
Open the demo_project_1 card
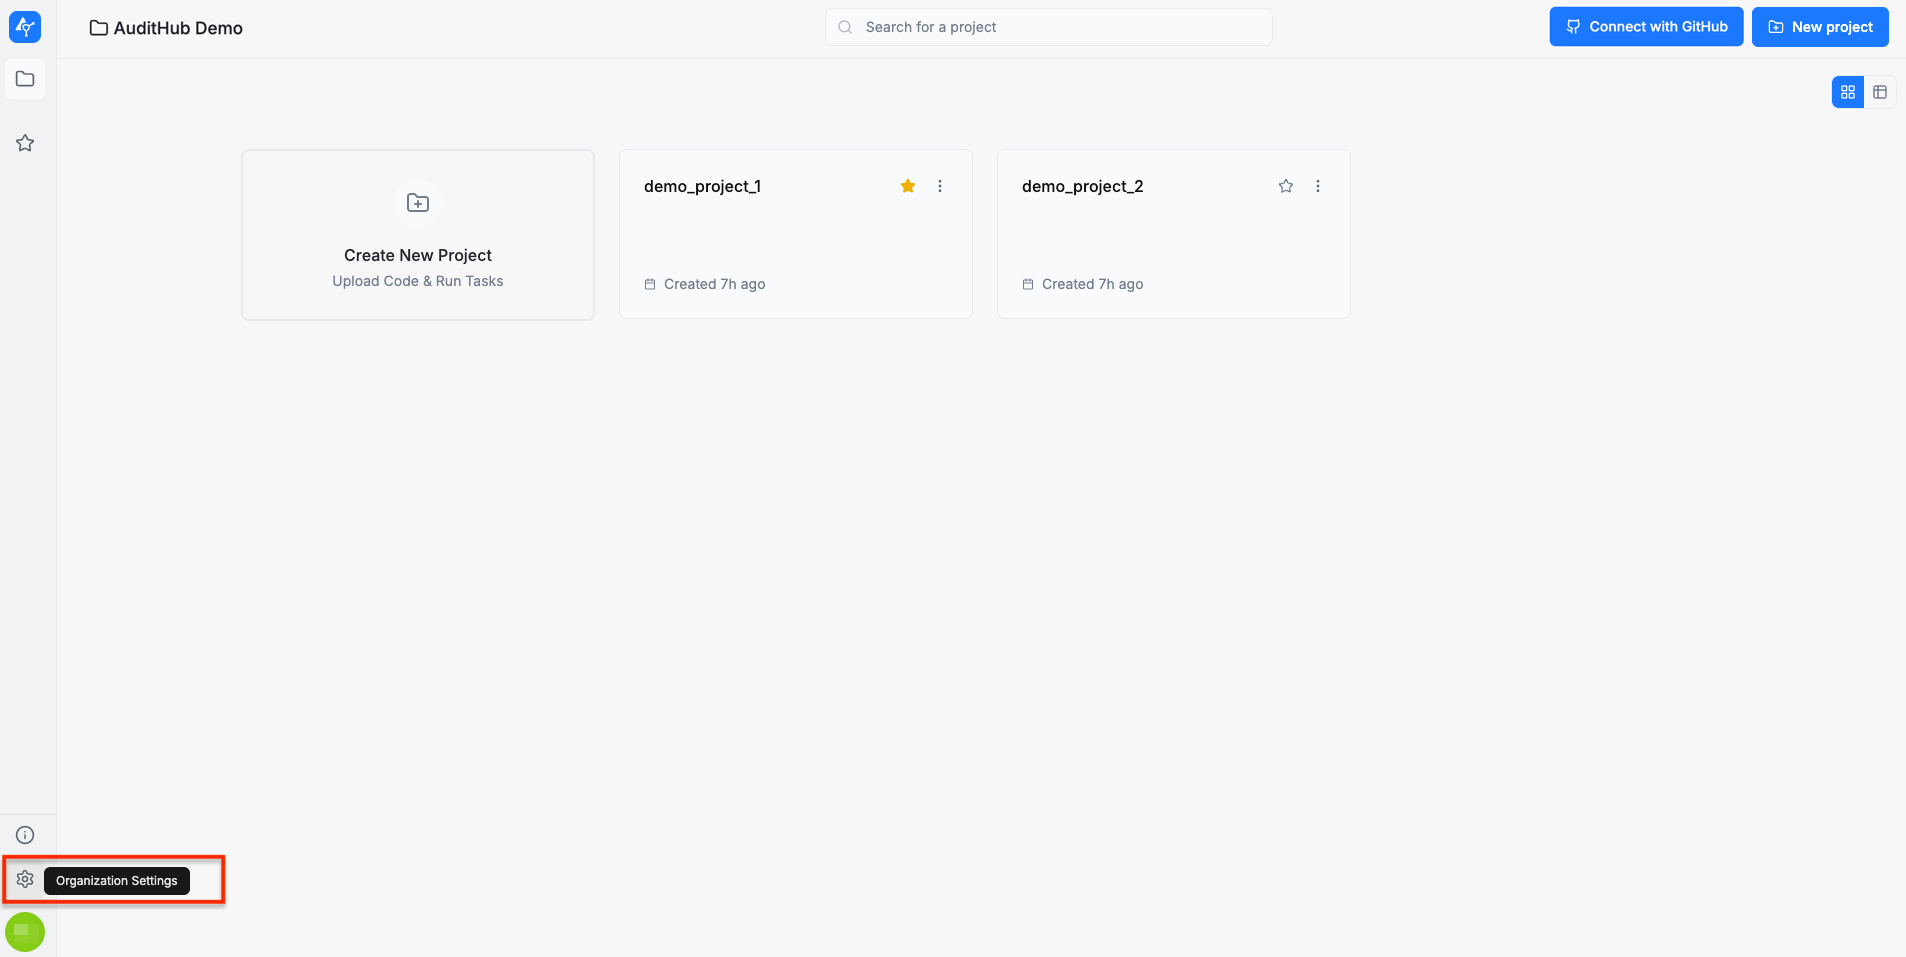[795, 240]
